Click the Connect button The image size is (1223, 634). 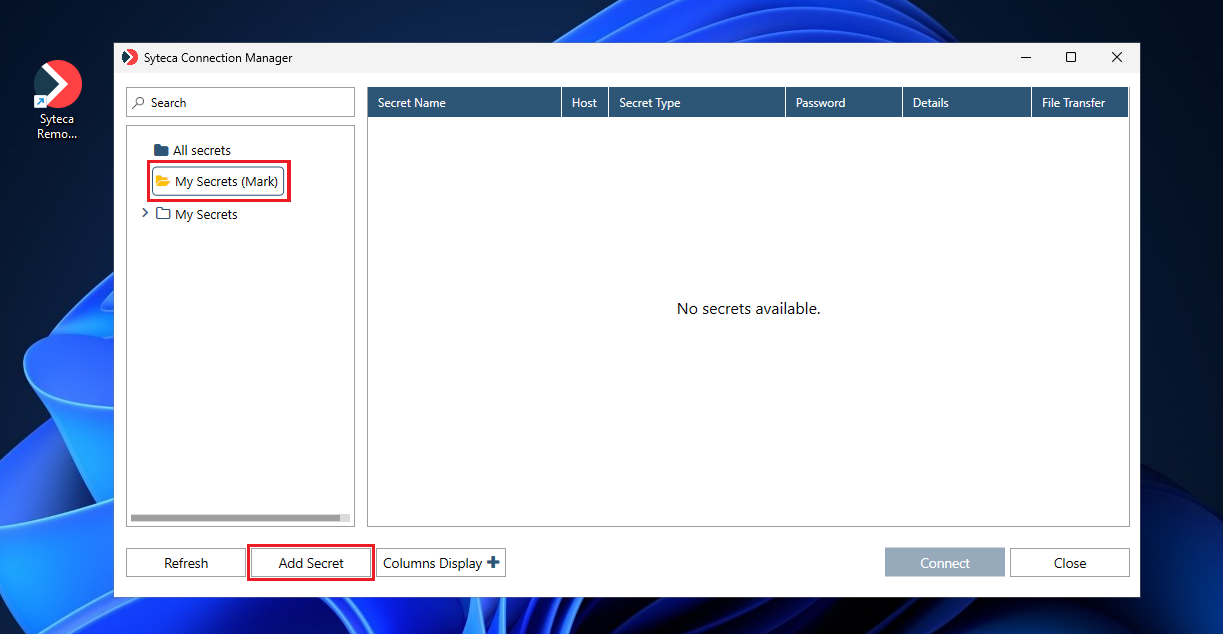[944, 563]
